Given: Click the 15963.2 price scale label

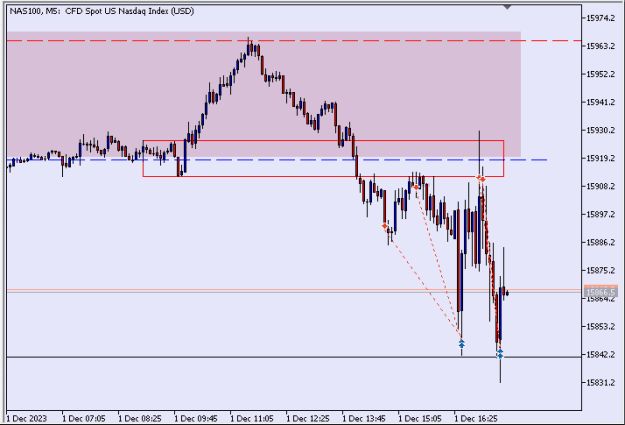Looking at the screenshot, I should pos(600,46).
